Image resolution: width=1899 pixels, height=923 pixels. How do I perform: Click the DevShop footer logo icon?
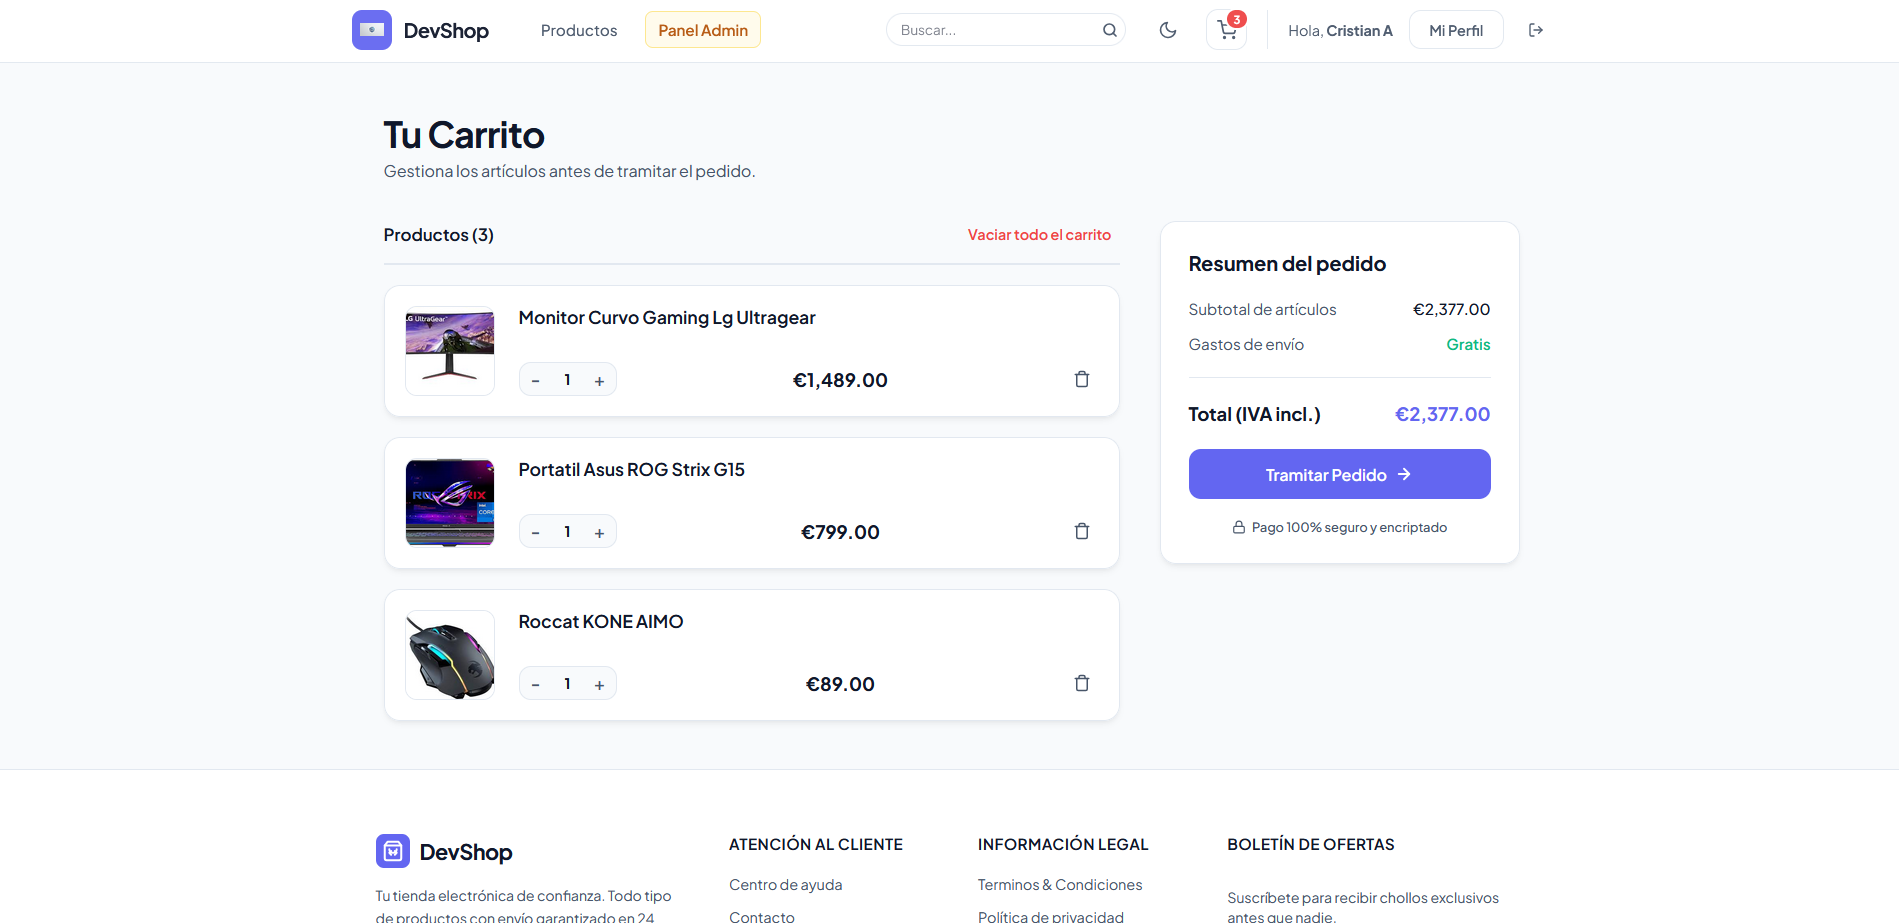tap(393, 851)
